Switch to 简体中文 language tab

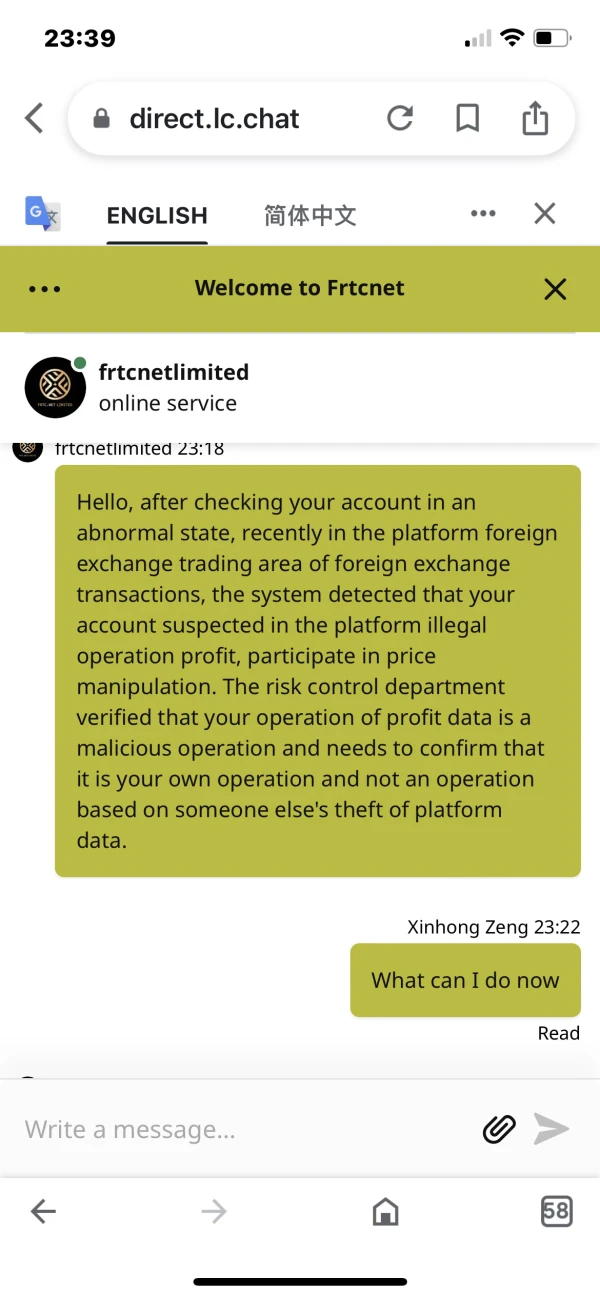(310, 215)
